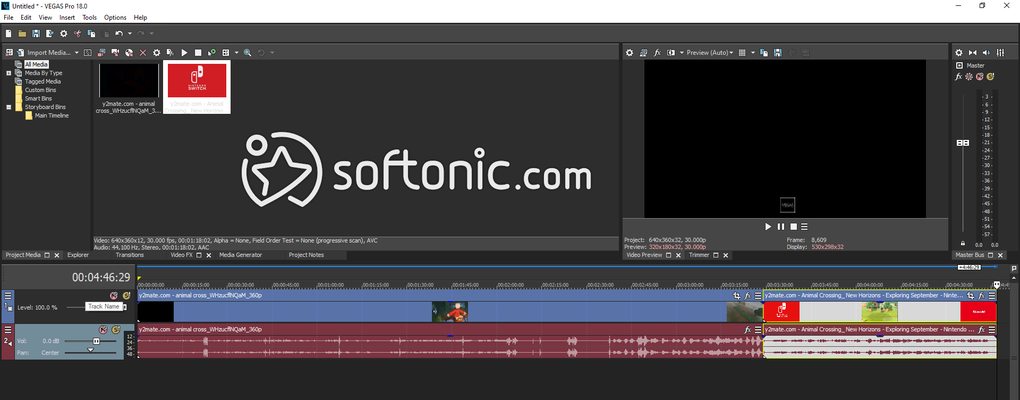Create a new project with the New icon
Image resolution: width=1020 pixels, height=400 pixels.
pos(8,33)
